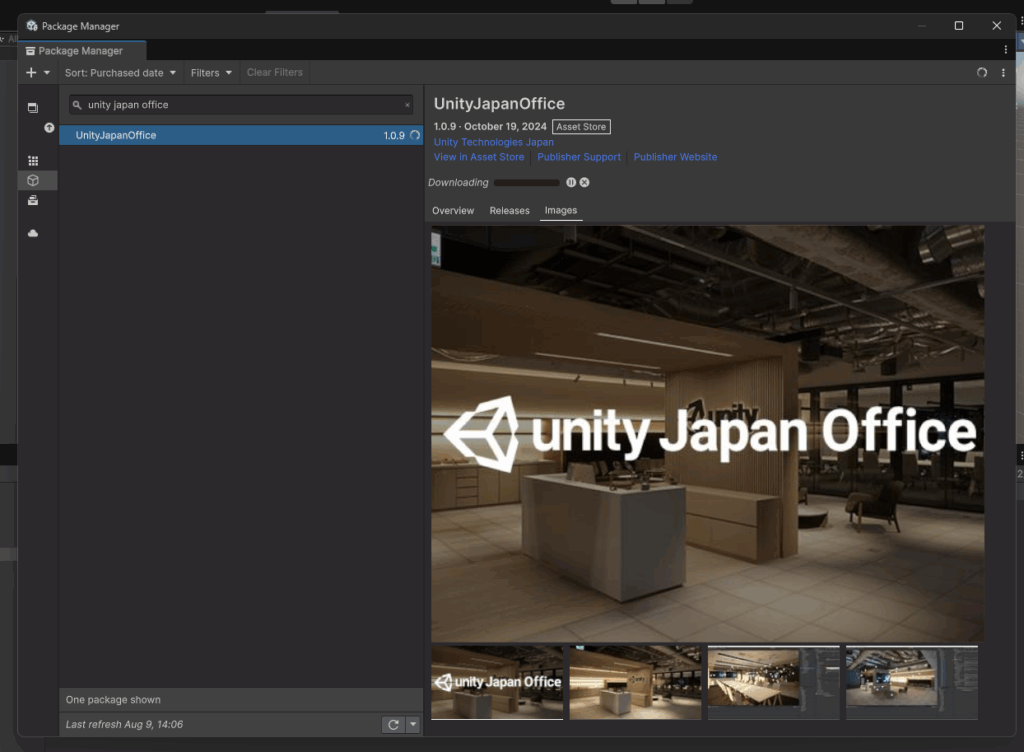Click the "Downloading" status label
1024x752 pixels.
click(458, 183)
